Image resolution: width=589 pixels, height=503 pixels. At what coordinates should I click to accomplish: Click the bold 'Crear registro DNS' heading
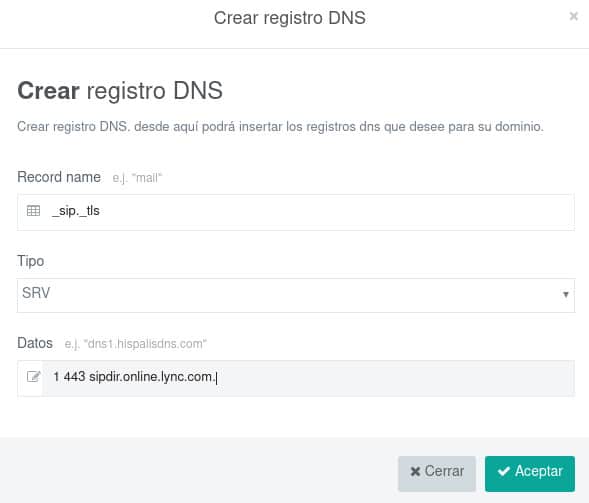(x=120, y=91)
